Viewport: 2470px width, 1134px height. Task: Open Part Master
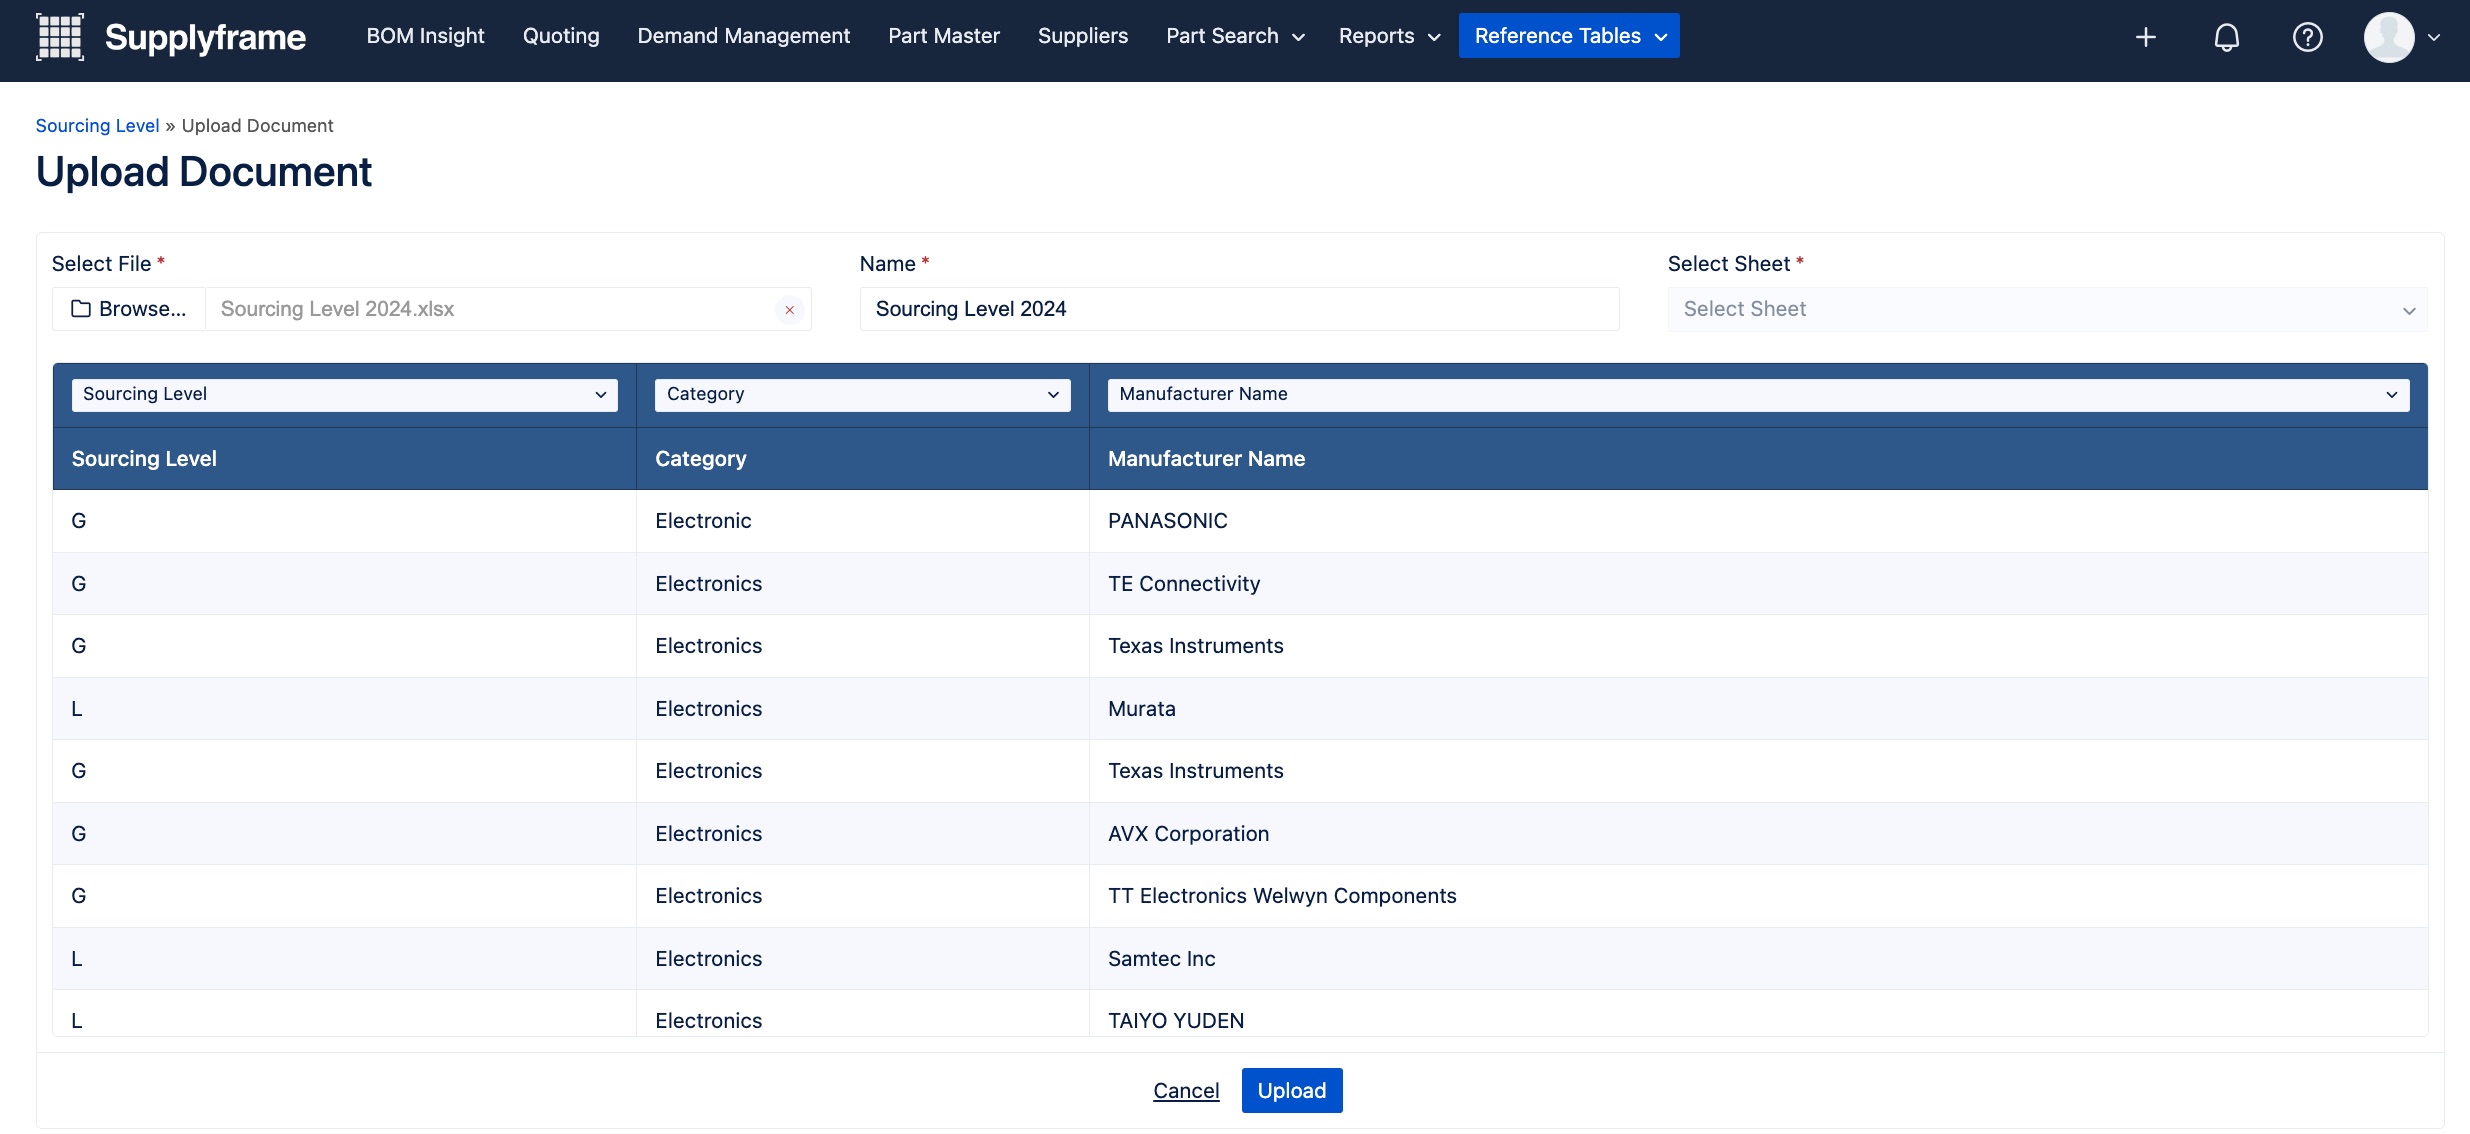[x=944, y=36]
